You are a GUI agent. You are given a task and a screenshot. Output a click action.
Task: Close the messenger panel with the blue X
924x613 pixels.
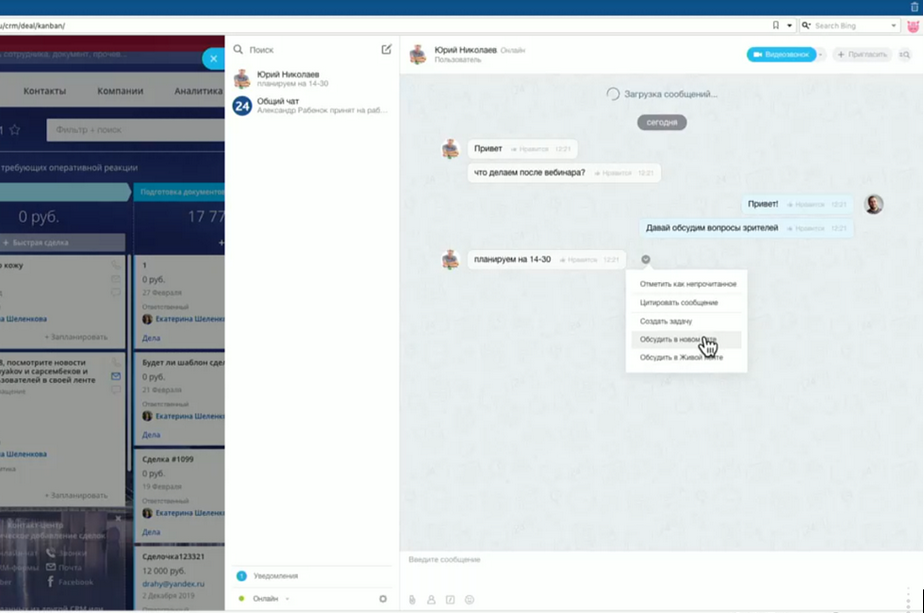(213, 58)
